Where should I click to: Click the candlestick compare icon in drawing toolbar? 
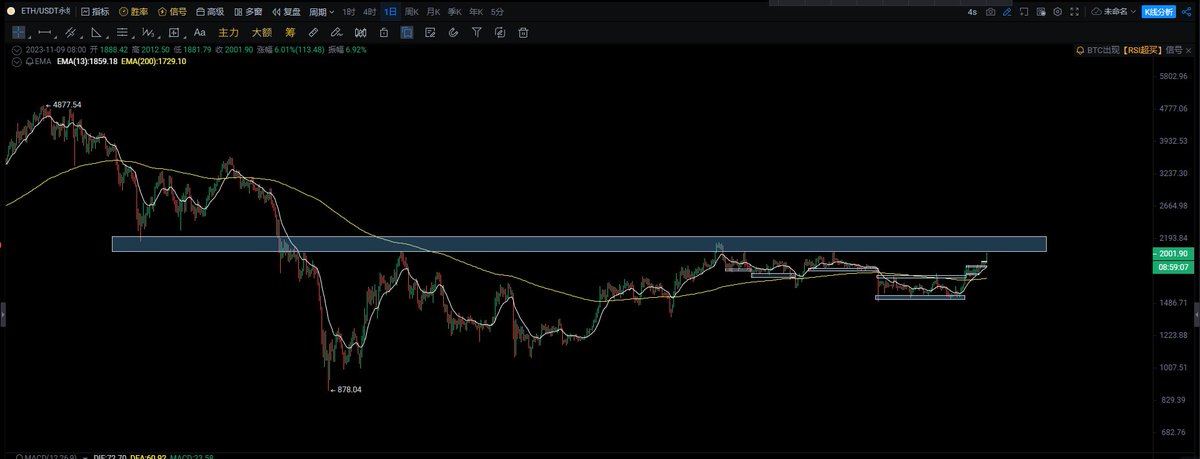tap(360, 33)
